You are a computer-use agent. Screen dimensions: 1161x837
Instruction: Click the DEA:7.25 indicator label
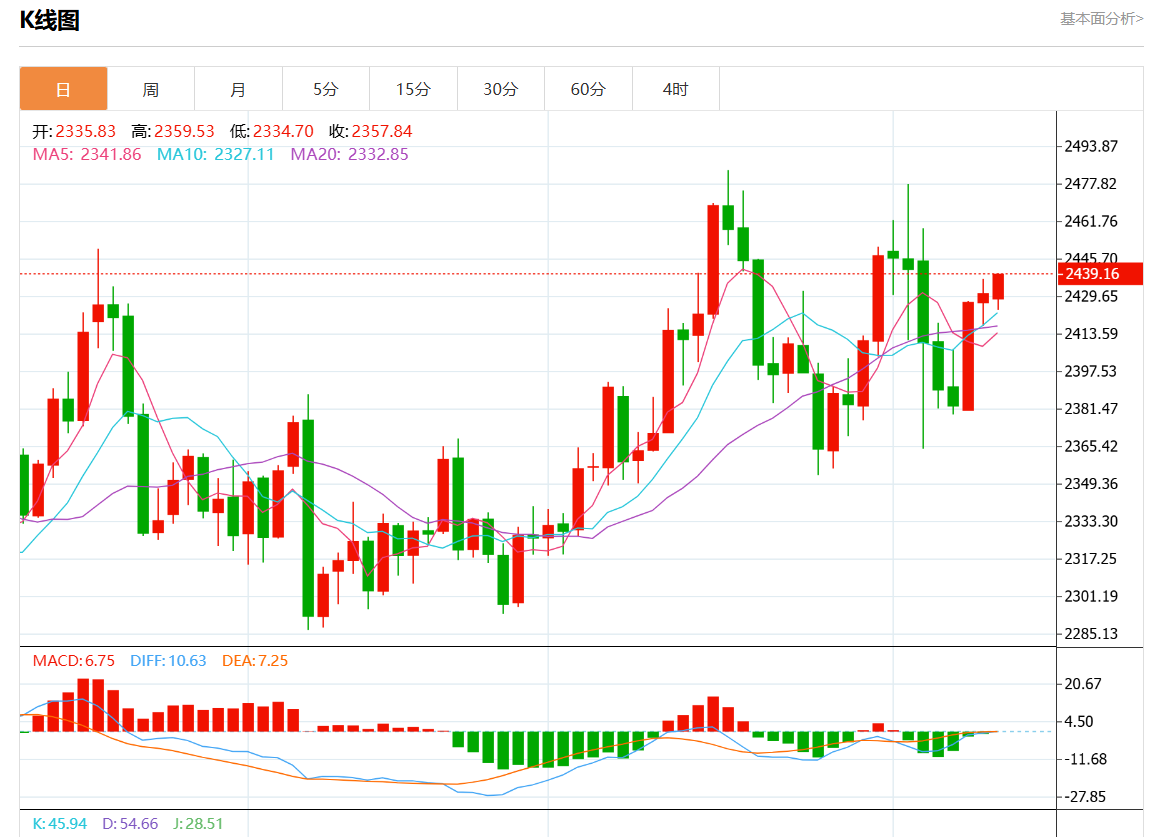pos(255,661)
